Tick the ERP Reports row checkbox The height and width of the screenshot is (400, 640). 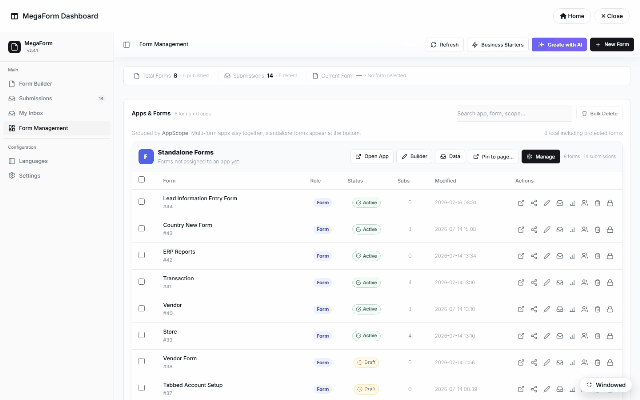click(x=142, y=255)
